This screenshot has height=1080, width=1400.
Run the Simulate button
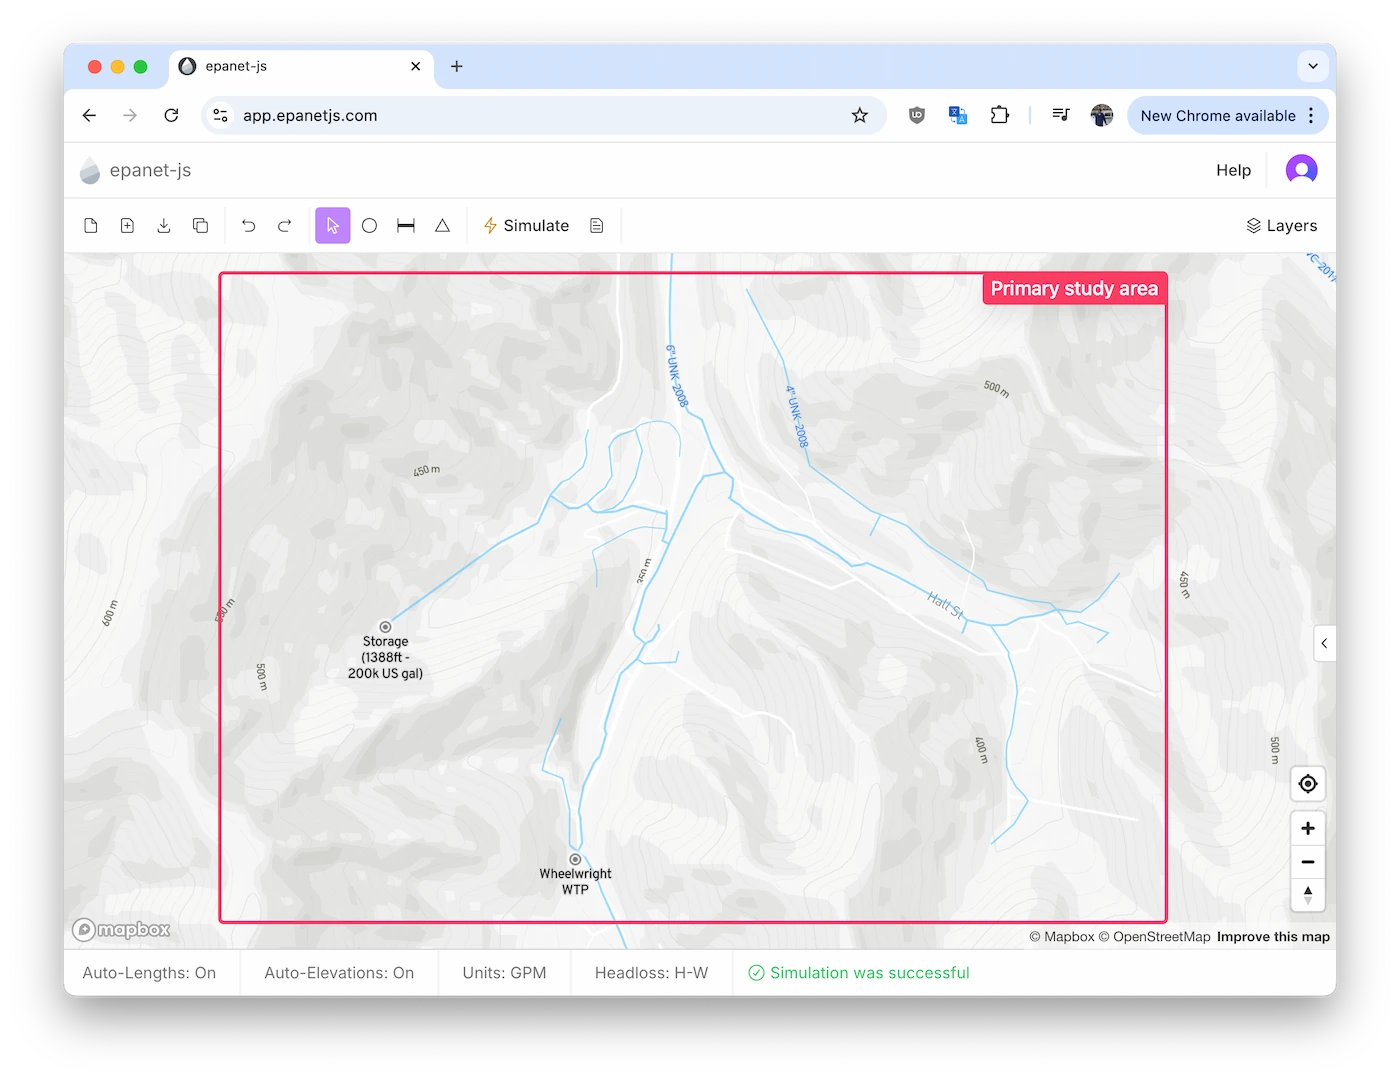pos(526,226)
